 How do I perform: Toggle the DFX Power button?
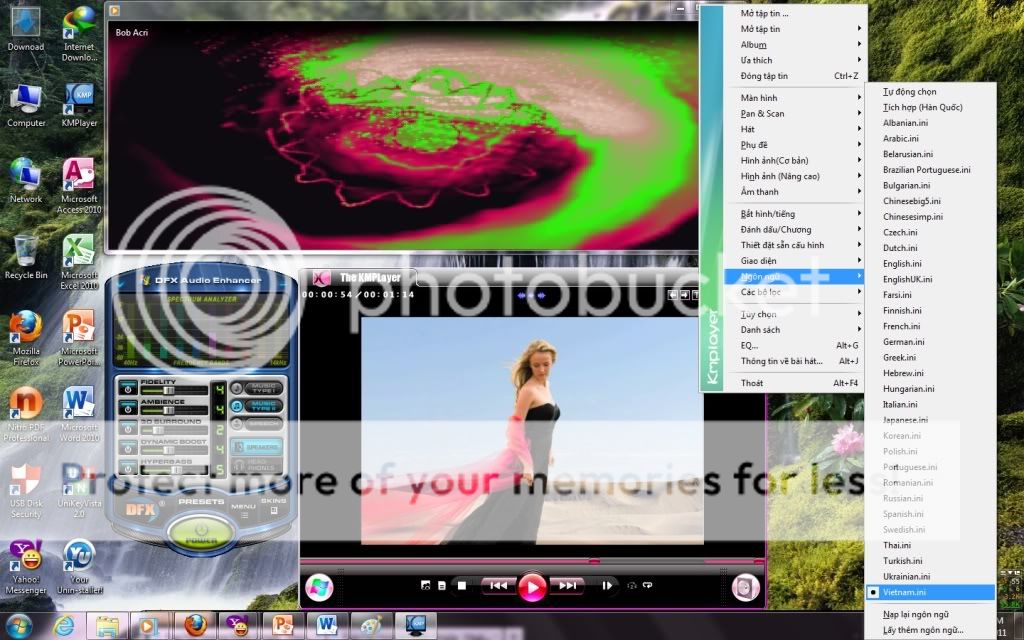[201, 534]
